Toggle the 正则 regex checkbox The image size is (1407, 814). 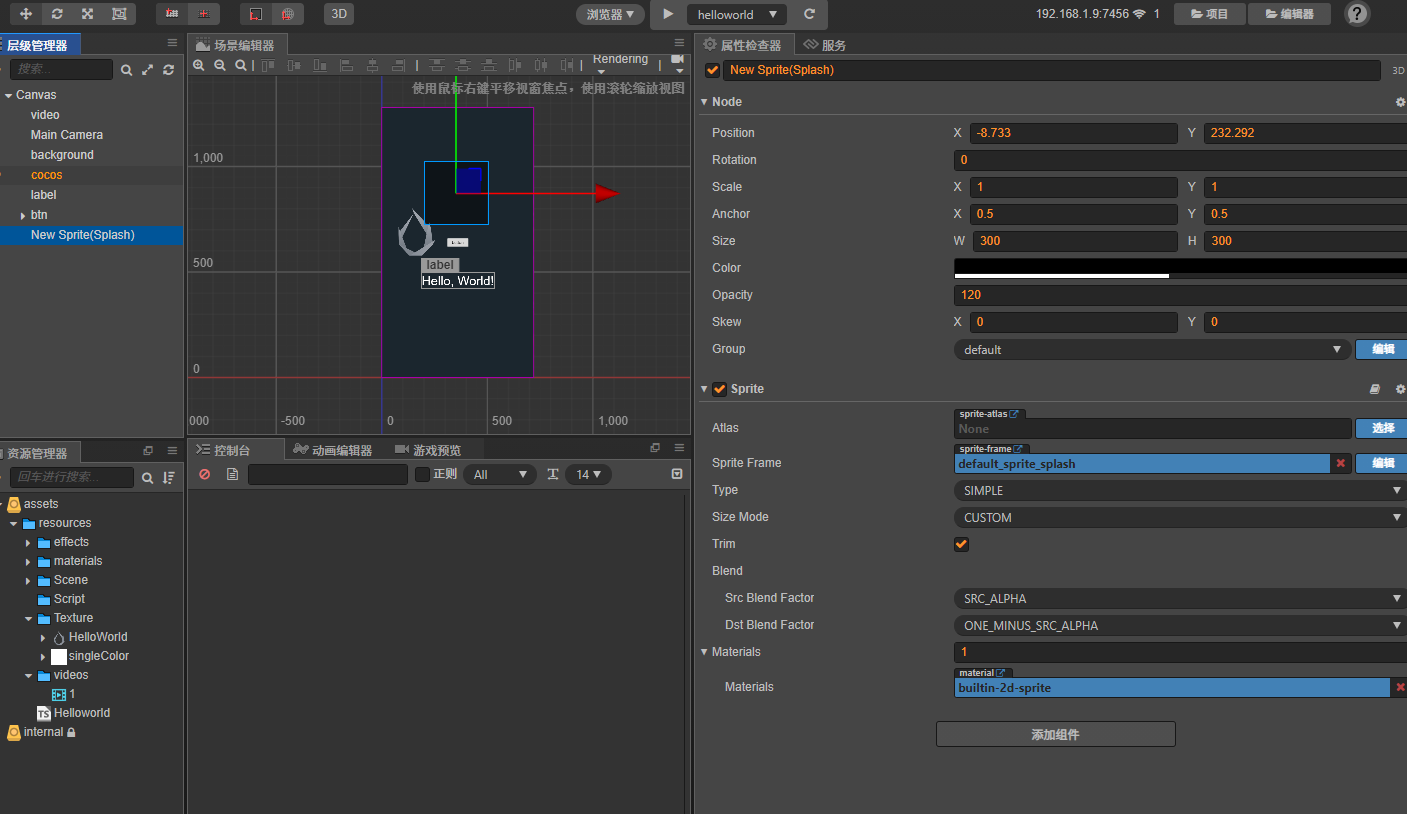tap(422, 474)
